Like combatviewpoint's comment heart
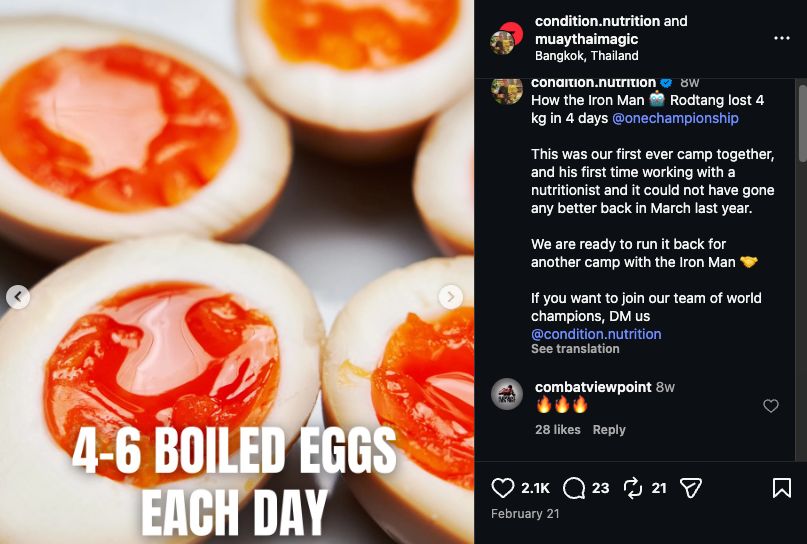The width and height of the screenshot is (807, 544). (771, 406)
